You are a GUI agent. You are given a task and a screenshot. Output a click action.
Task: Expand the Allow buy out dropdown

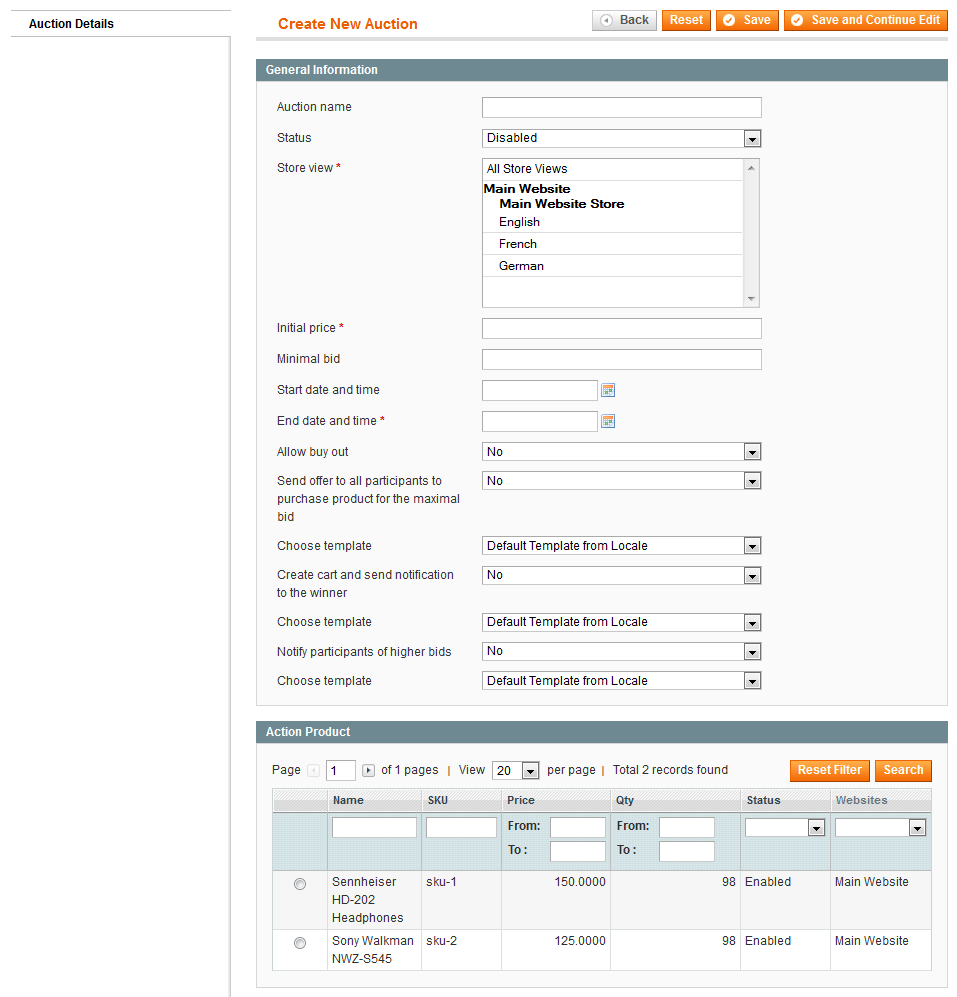coord(621,452)
